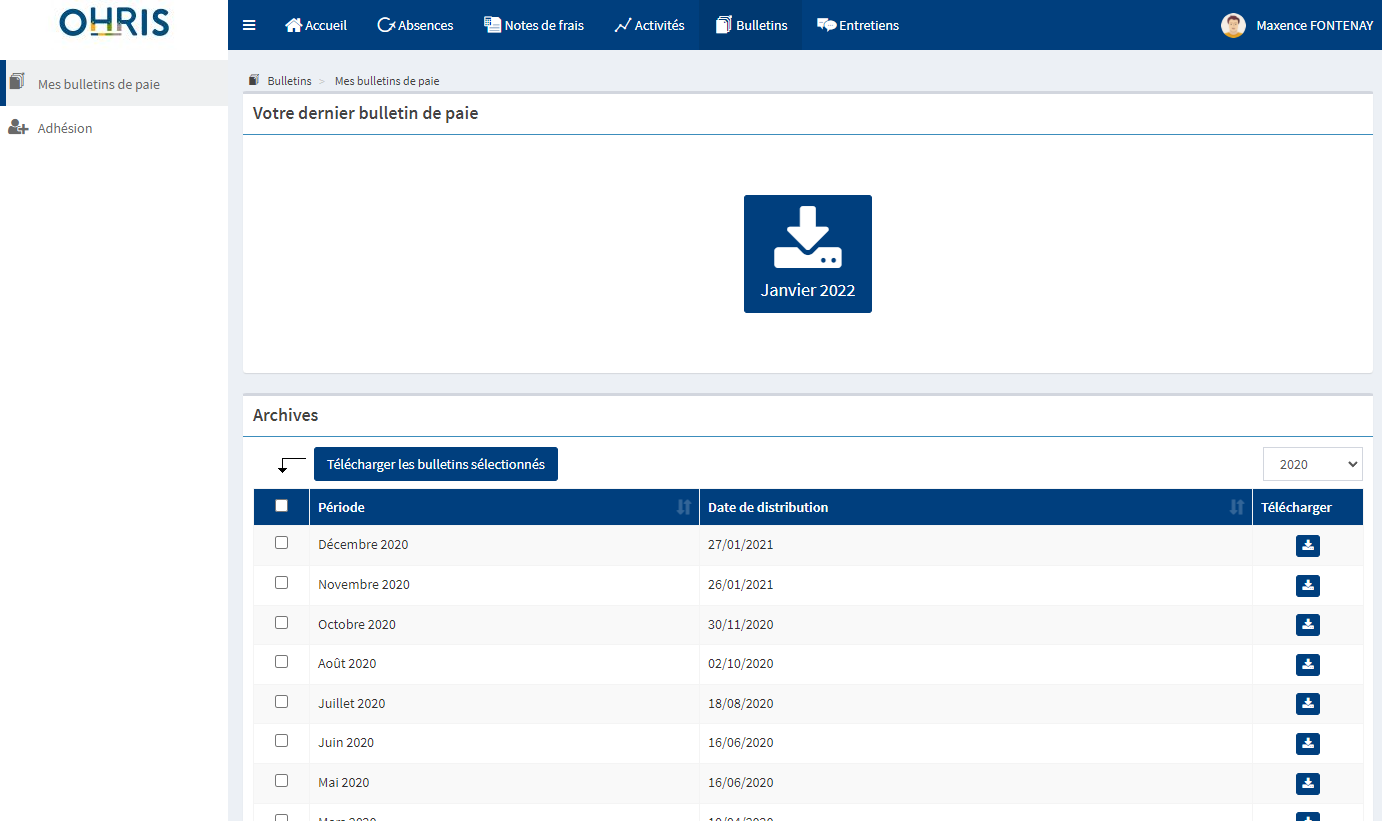1382x821 pixels.
Task: Select the Août 2020 checkbox
Action: pyautogui.click(x=281, y=662)
